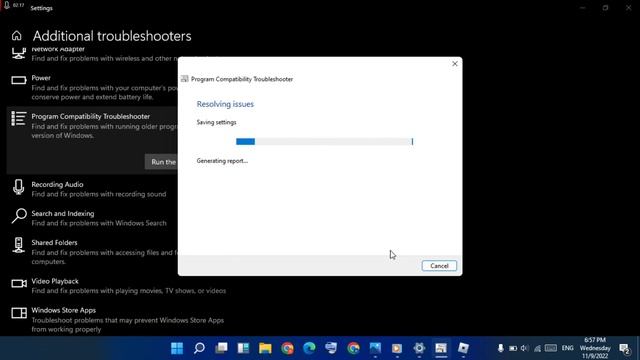Open Windows Store Apps troubleshooter icon
Image resolution: width=640 pixels, height=360 pixels.
(x=19, y=313)
